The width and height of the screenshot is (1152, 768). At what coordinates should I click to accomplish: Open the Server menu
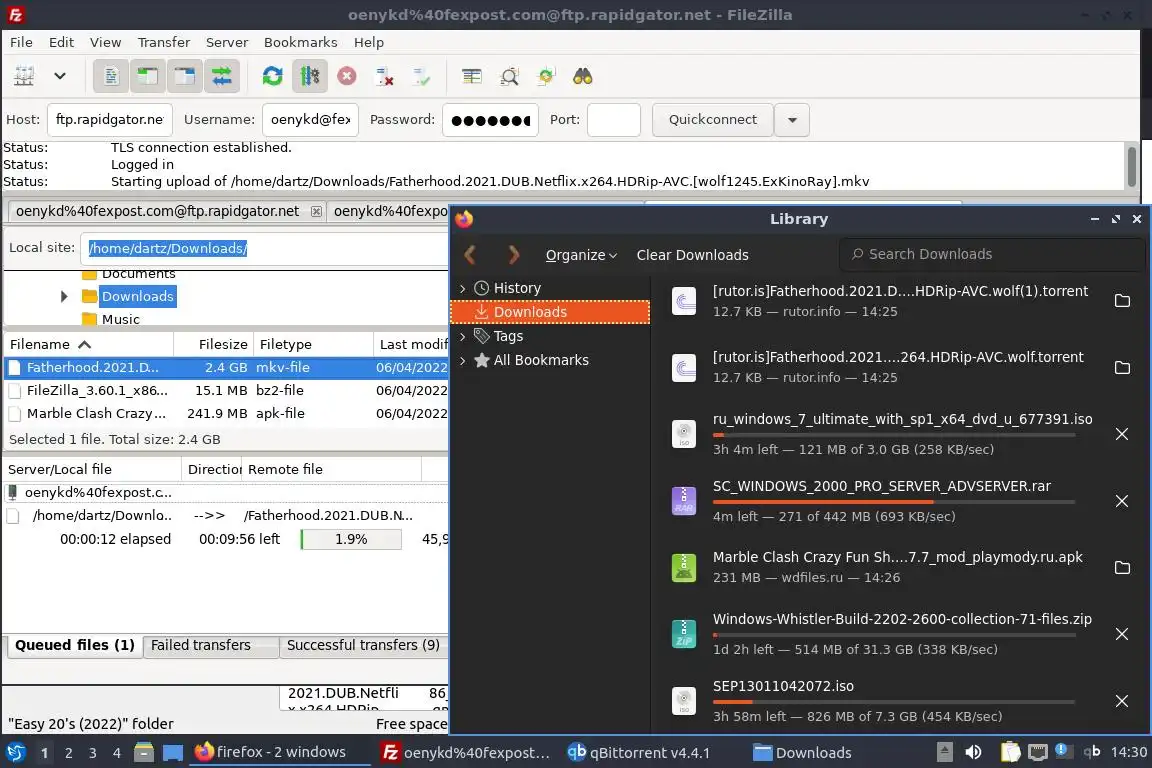(x=226, y=42)
